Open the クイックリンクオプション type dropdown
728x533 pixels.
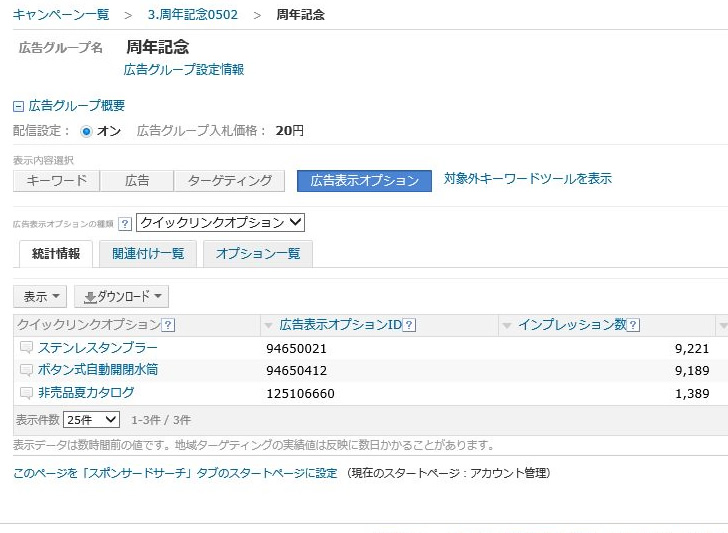click(220, 223)
